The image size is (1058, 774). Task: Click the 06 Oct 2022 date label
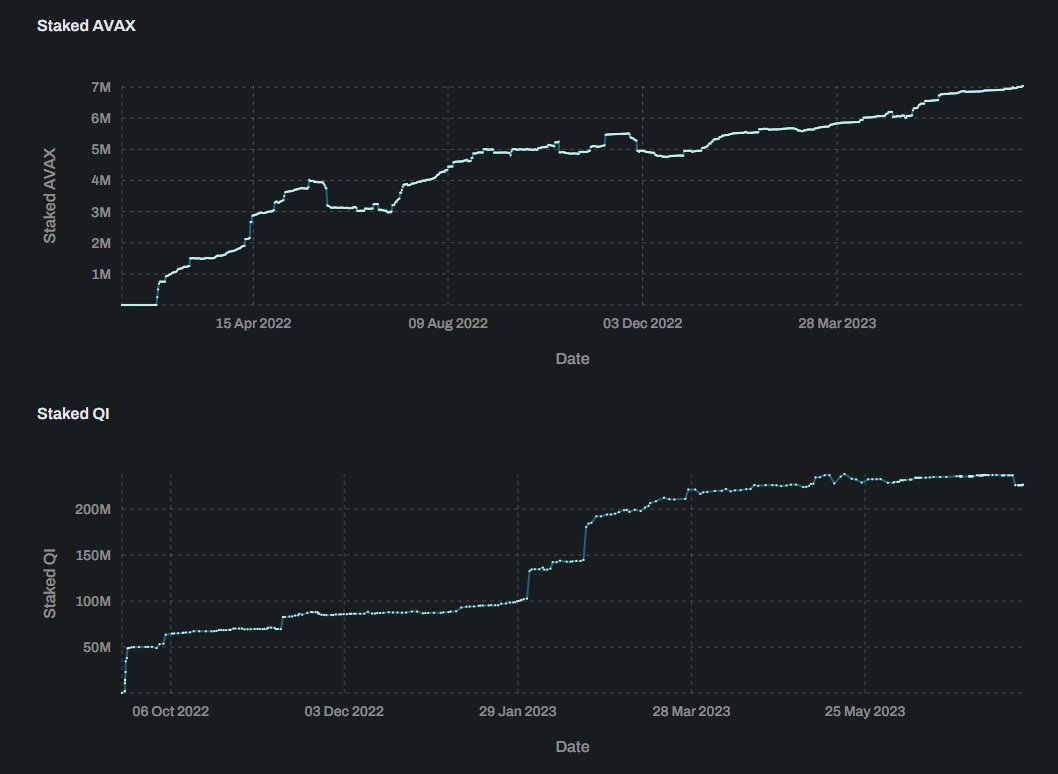[171, 711]
